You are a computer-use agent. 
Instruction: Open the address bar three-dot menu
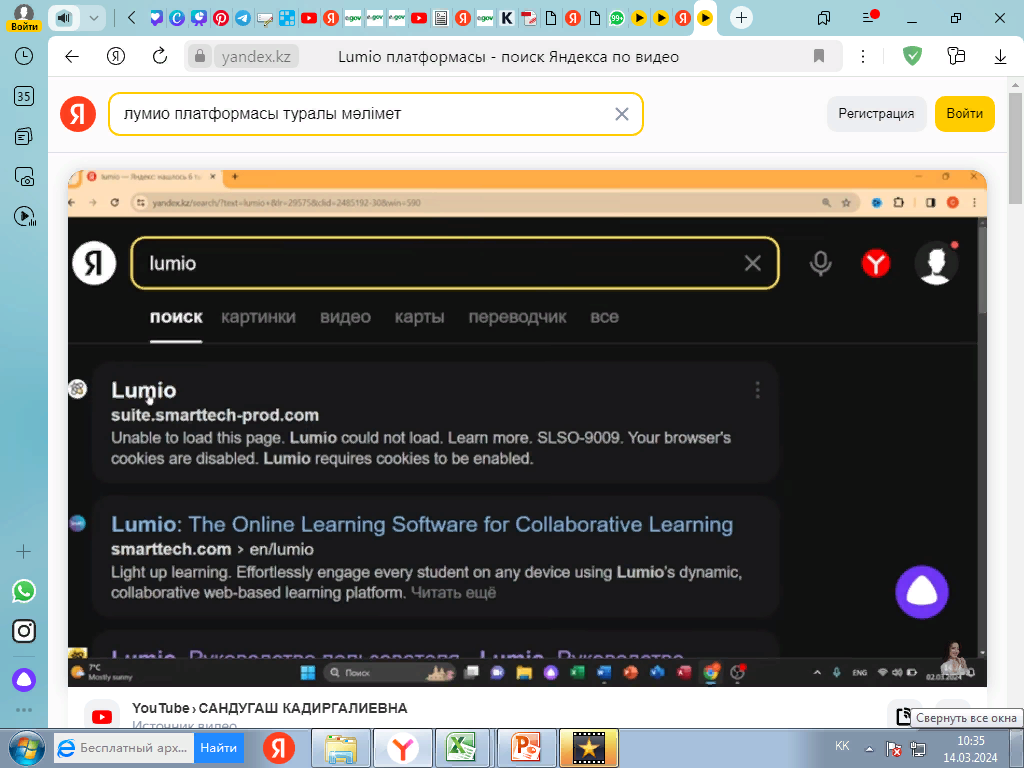pyautogui.click(x=863, y=57)
